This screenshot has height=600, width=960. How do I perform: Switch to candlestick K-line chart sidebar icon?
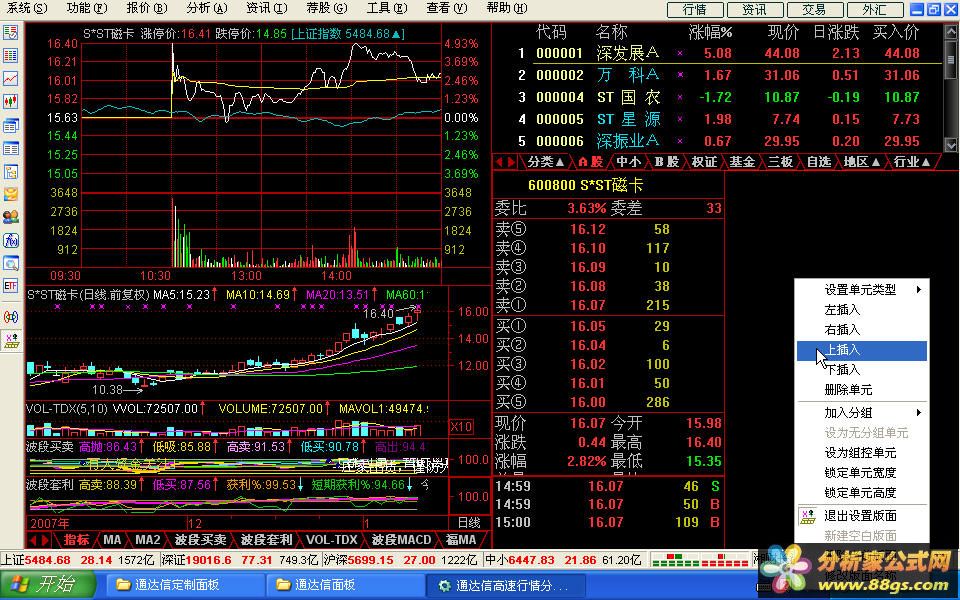[10, 101]
